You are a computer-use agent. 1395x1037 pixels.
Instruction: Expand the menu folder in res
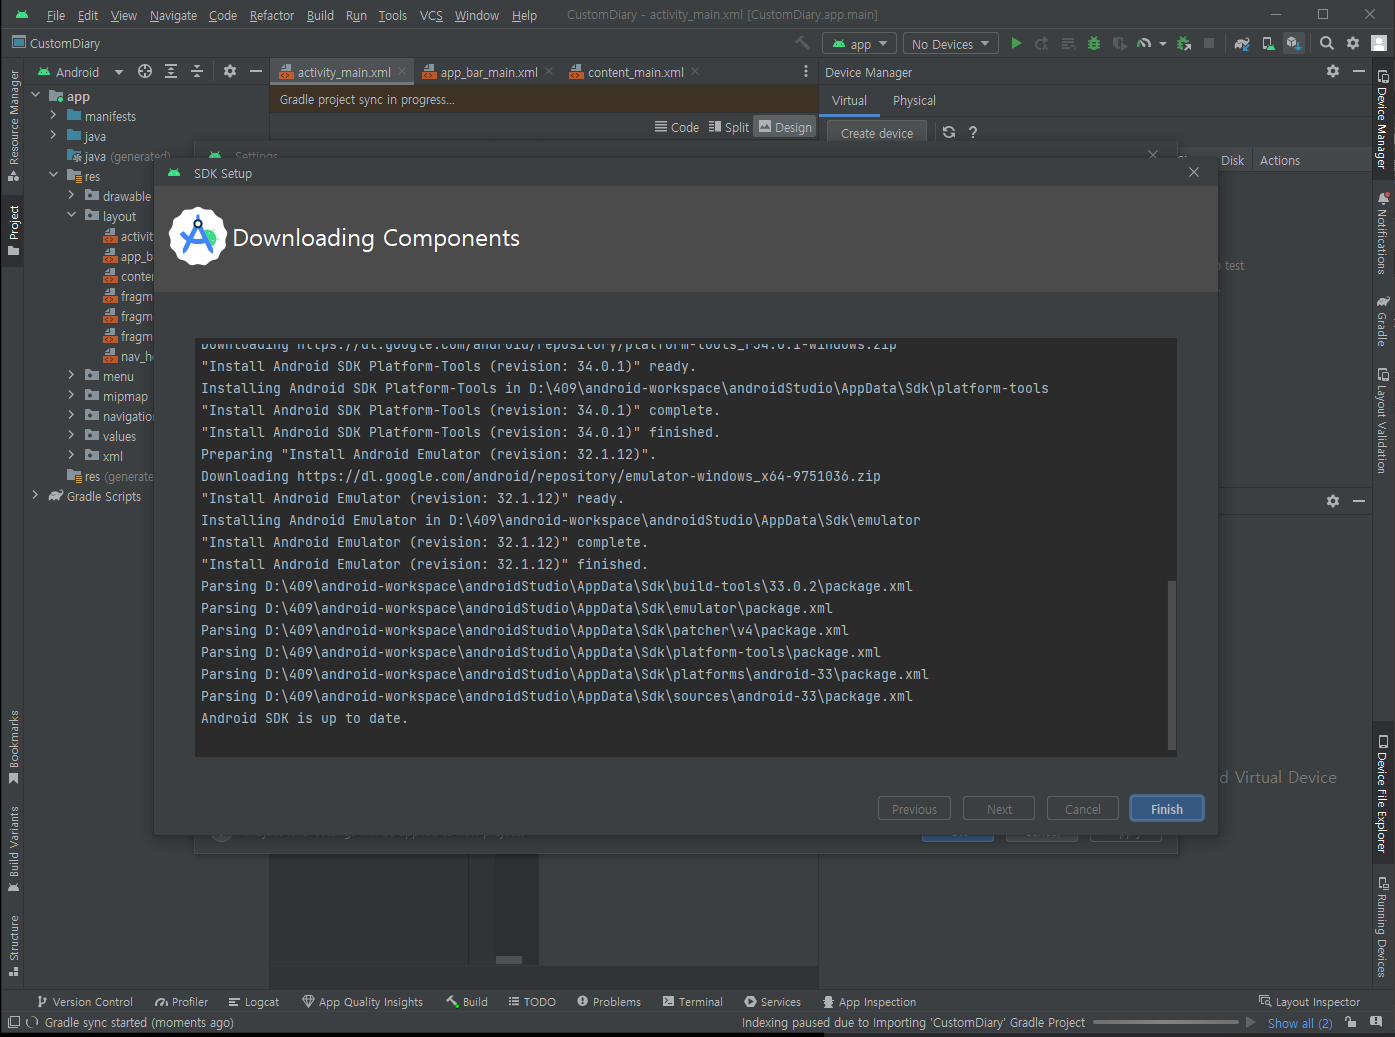pos(71,375)
